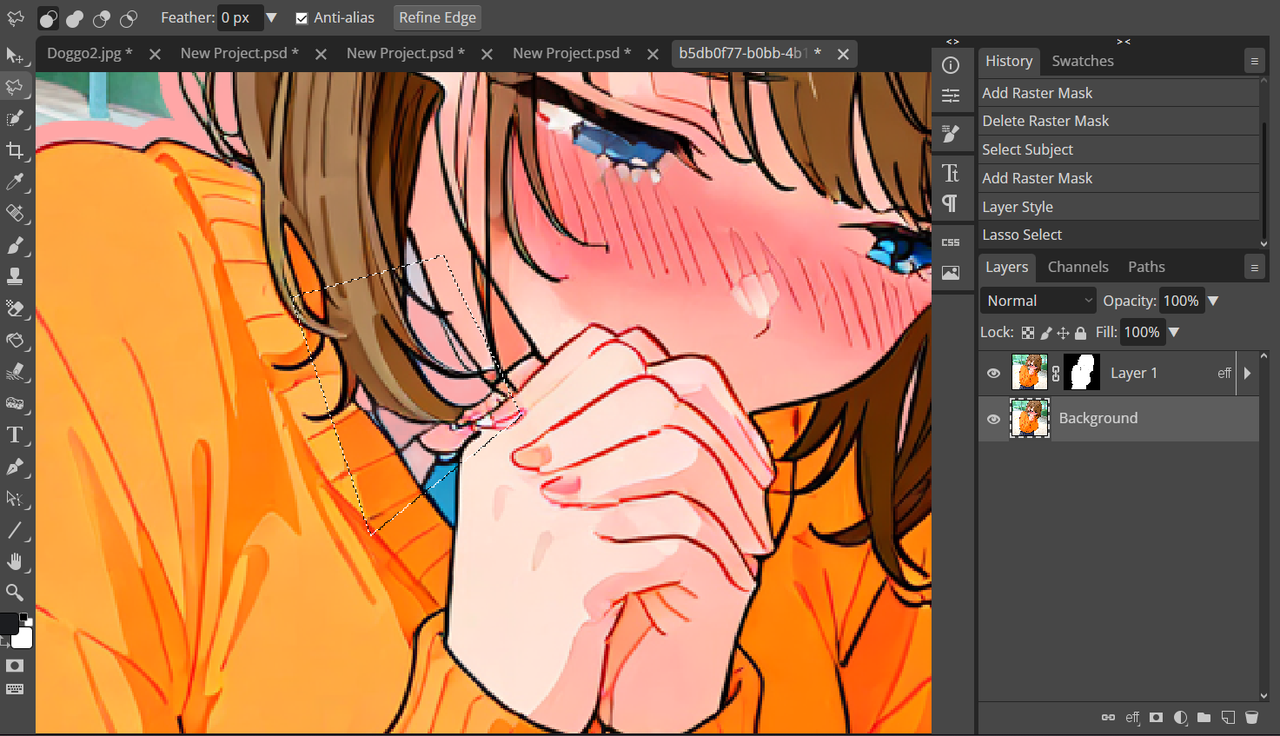The width and height of the screenshot is (1280, 736).
Task: Hide Layer 1 using its eye icon
Action: 993,373
